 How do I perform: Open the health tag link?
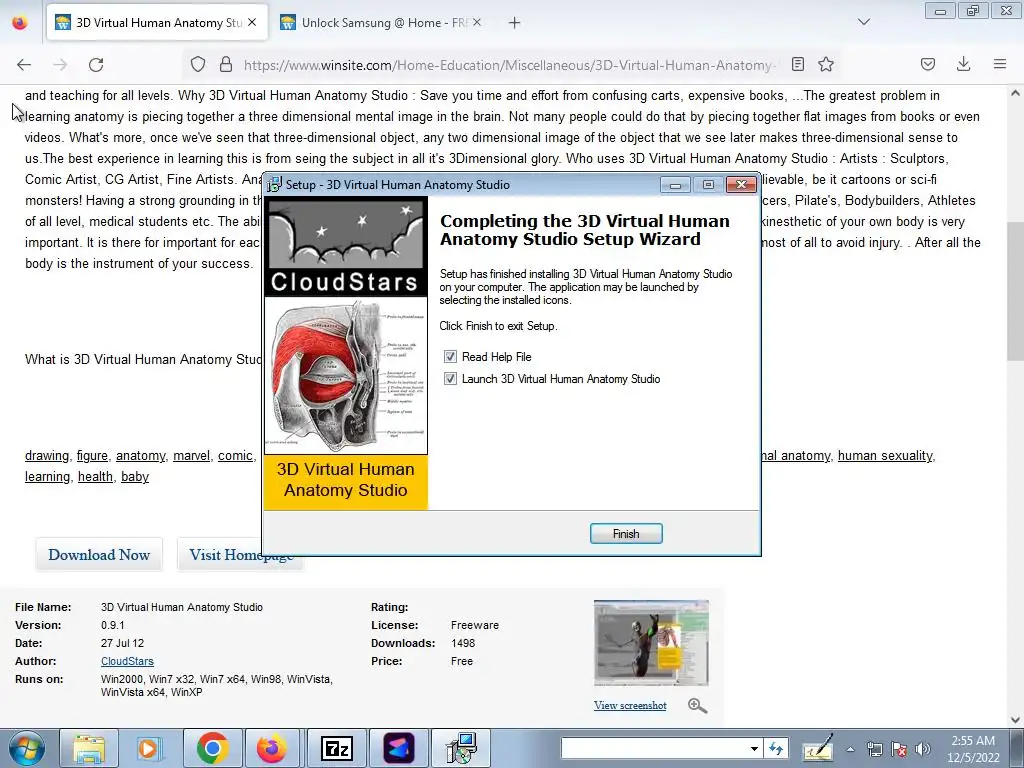95,477
